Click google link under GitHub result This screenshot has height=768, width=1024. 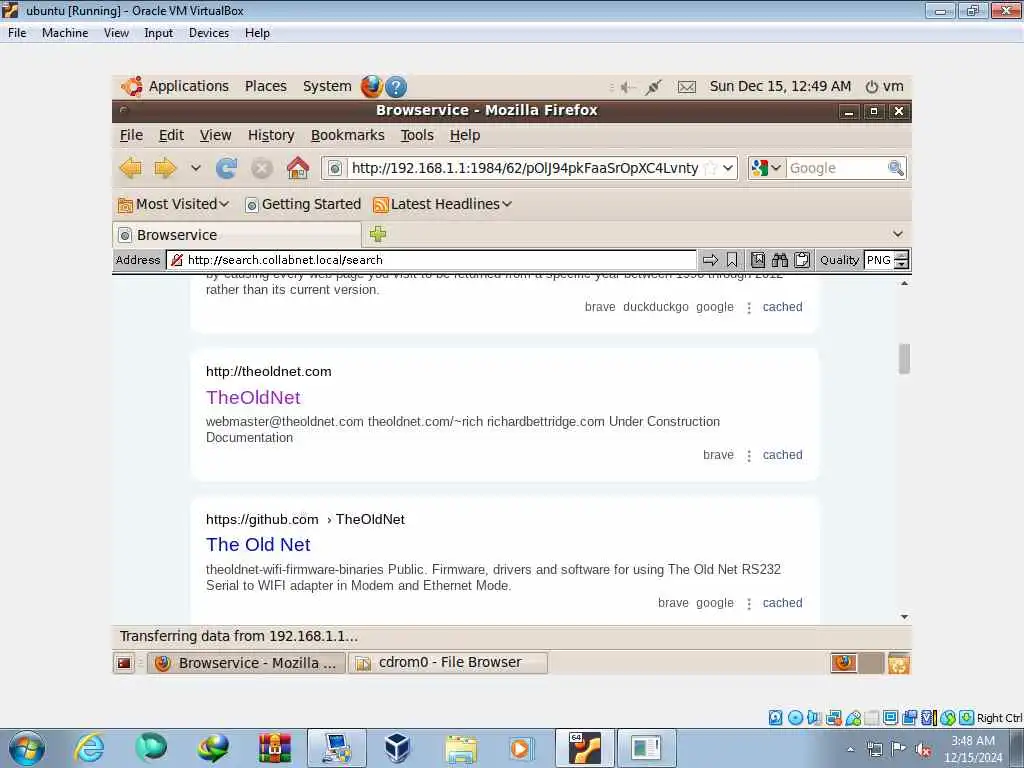(714, 603)
